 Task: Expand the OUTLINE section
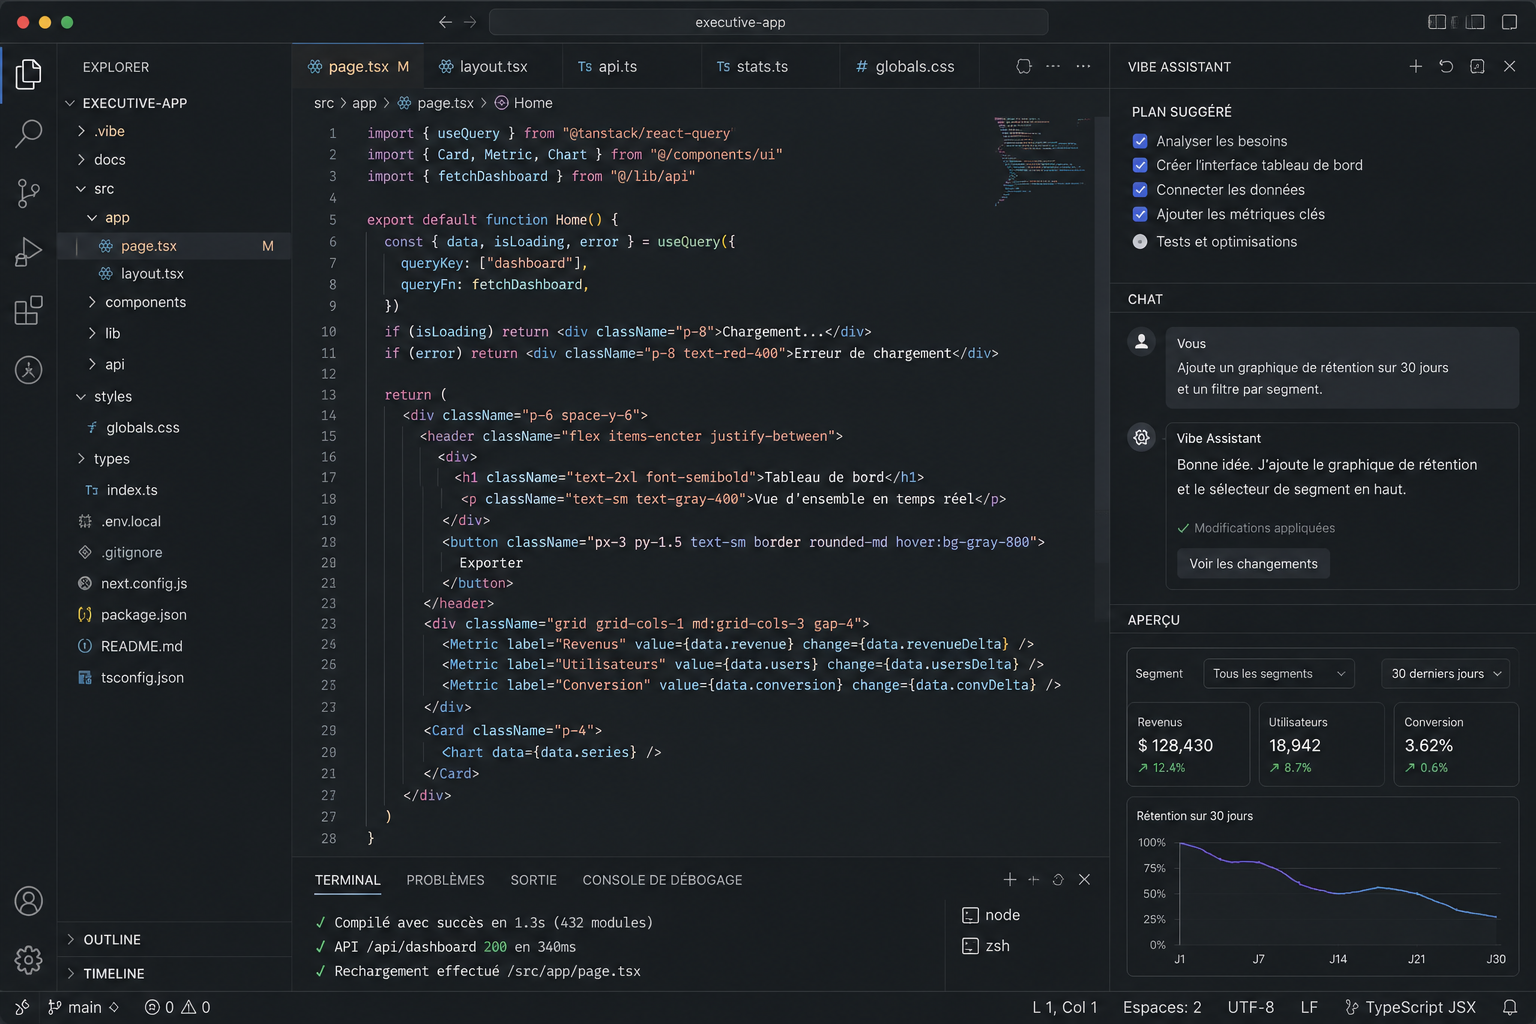click(174, 939)
